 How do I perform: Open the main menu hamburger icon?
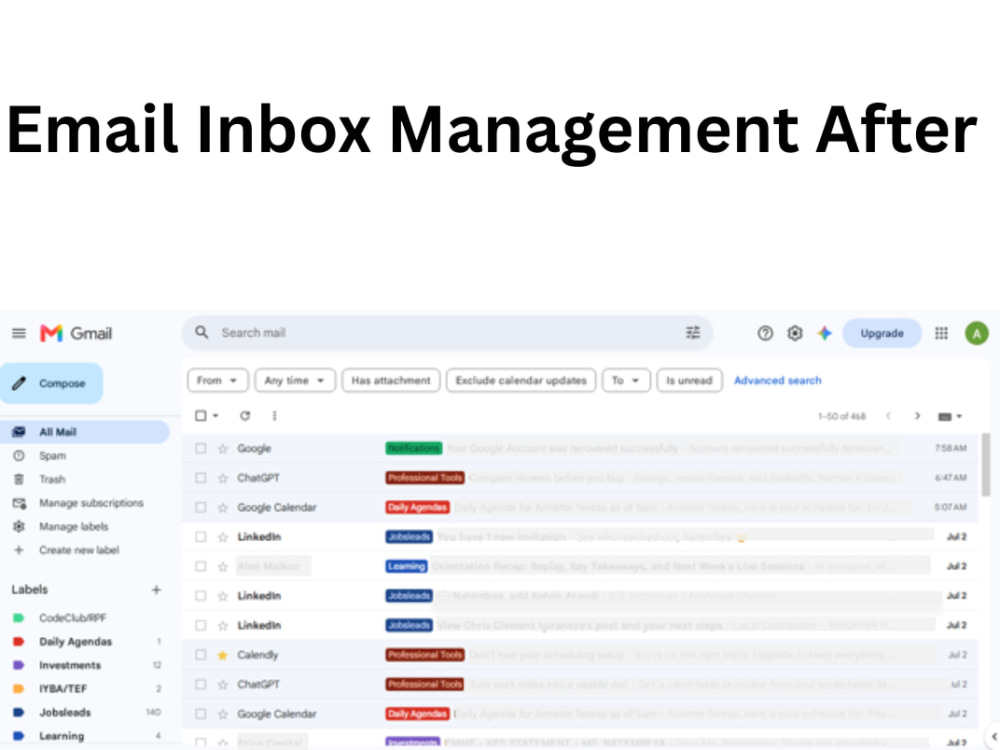[x=19, y=333]
